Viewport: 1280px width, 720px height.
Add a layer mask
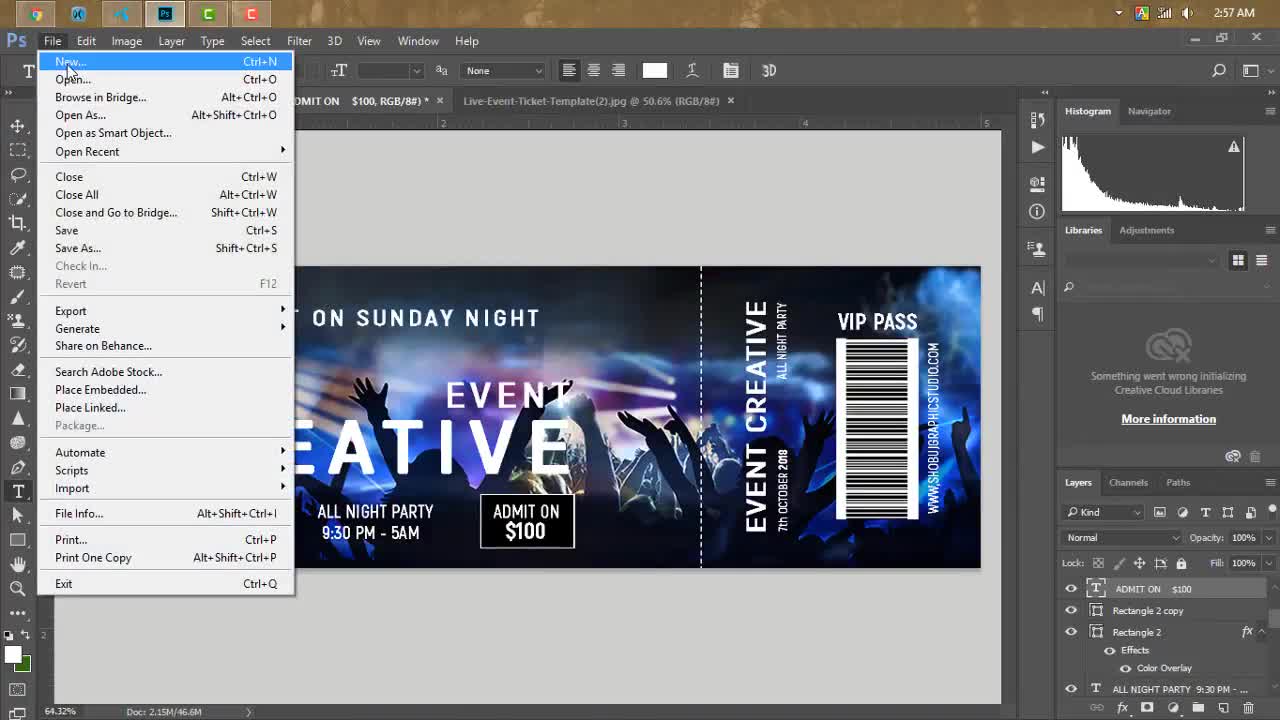pyautogui.click(x=1147, y=708)
